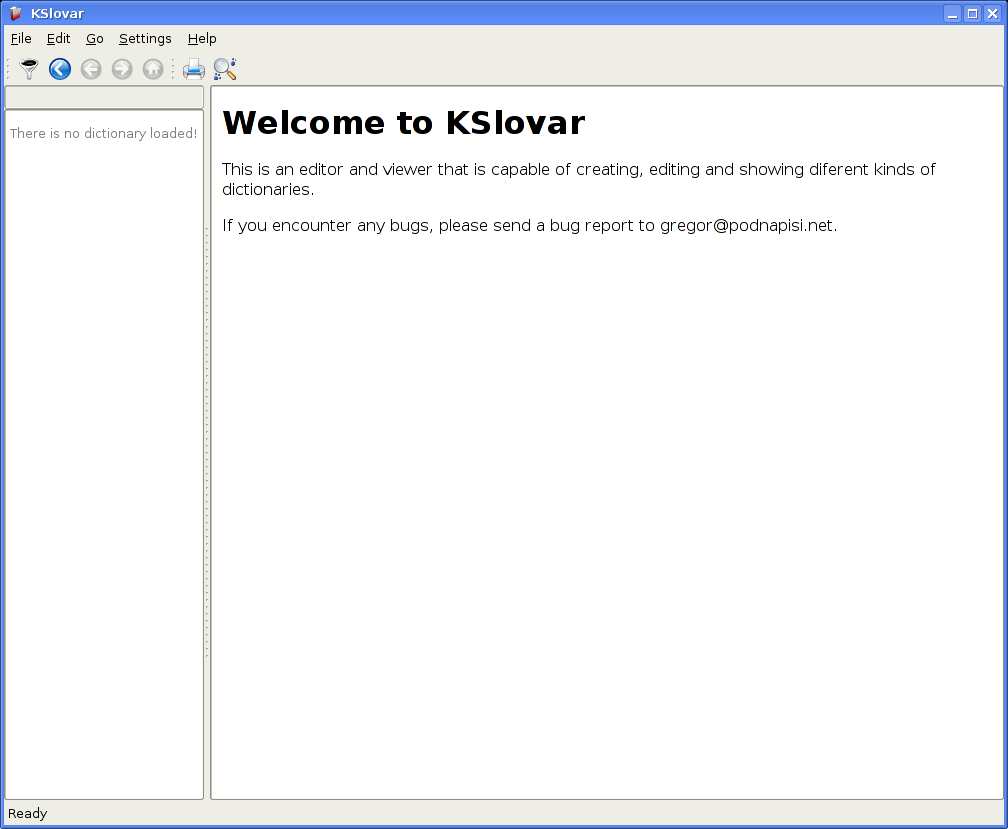Click the splitter handle between panels

[x=207, y=442]
